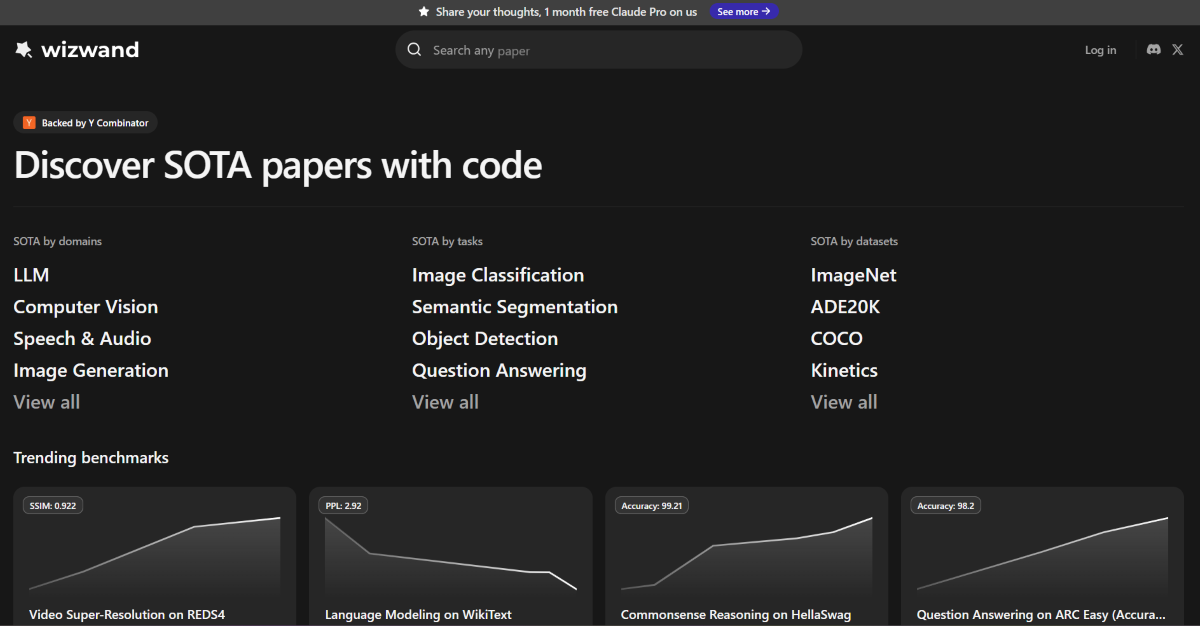Open the Discord icon link
1200x626 pixels.
(x=1153, y=50)
